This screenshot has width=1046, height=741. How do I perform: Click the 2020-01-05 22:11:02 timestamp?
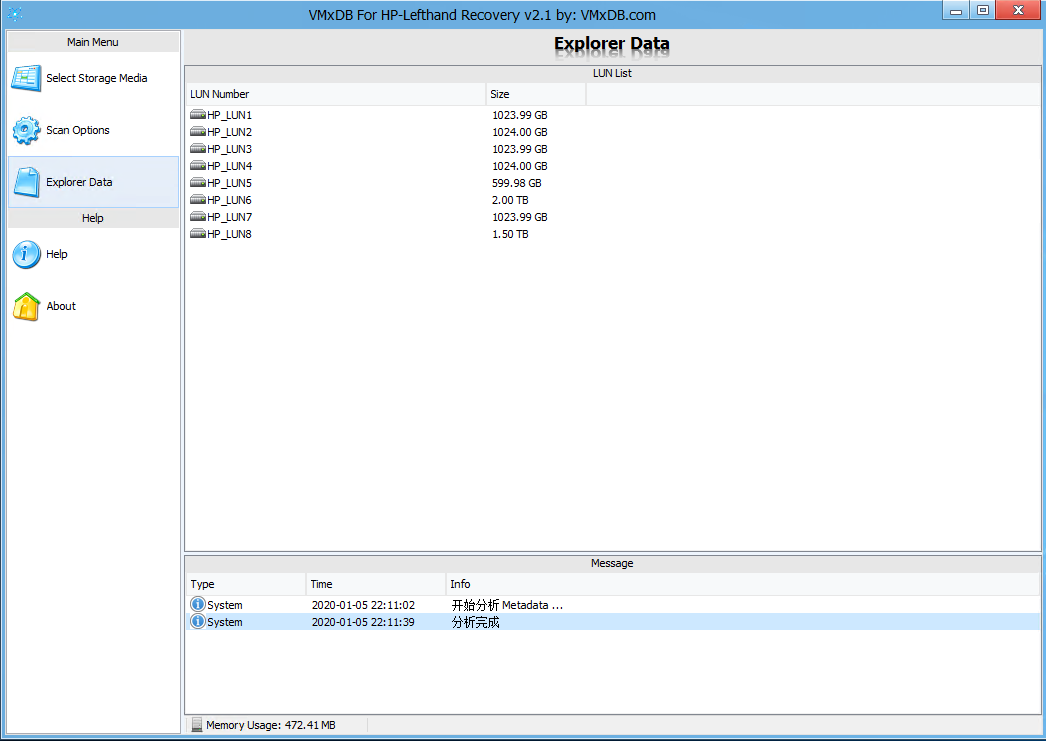(364, 605)
